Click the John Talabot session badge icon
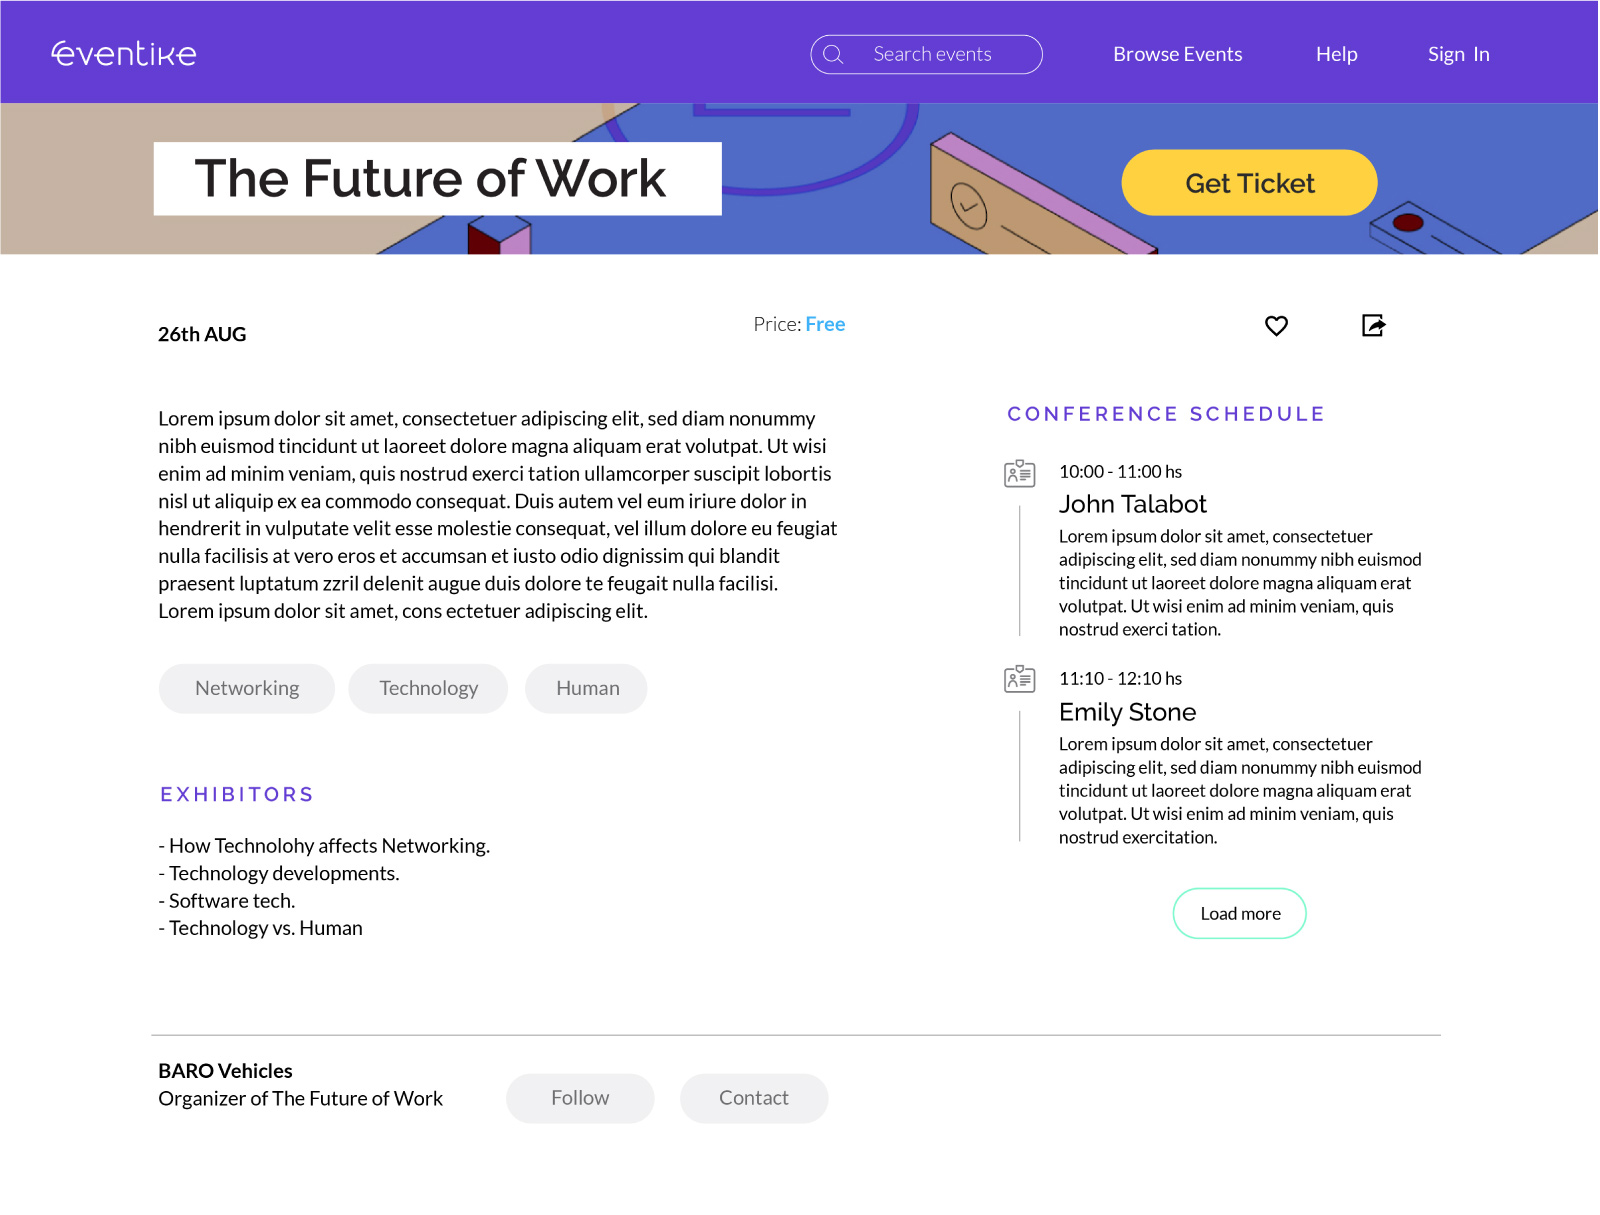Image resolution: width=1600 pixels, height=1215 pixels. [x=1019, y=473]
